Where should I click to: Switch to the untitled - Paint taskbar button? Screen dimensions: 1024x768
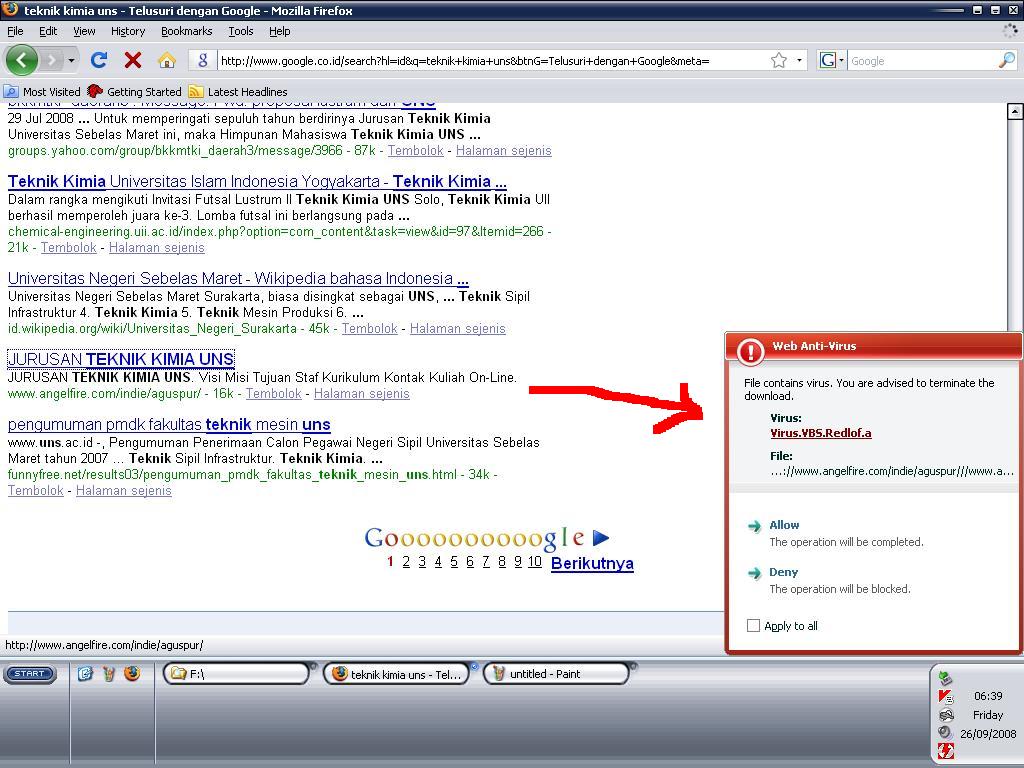click(x=556, y=674)
